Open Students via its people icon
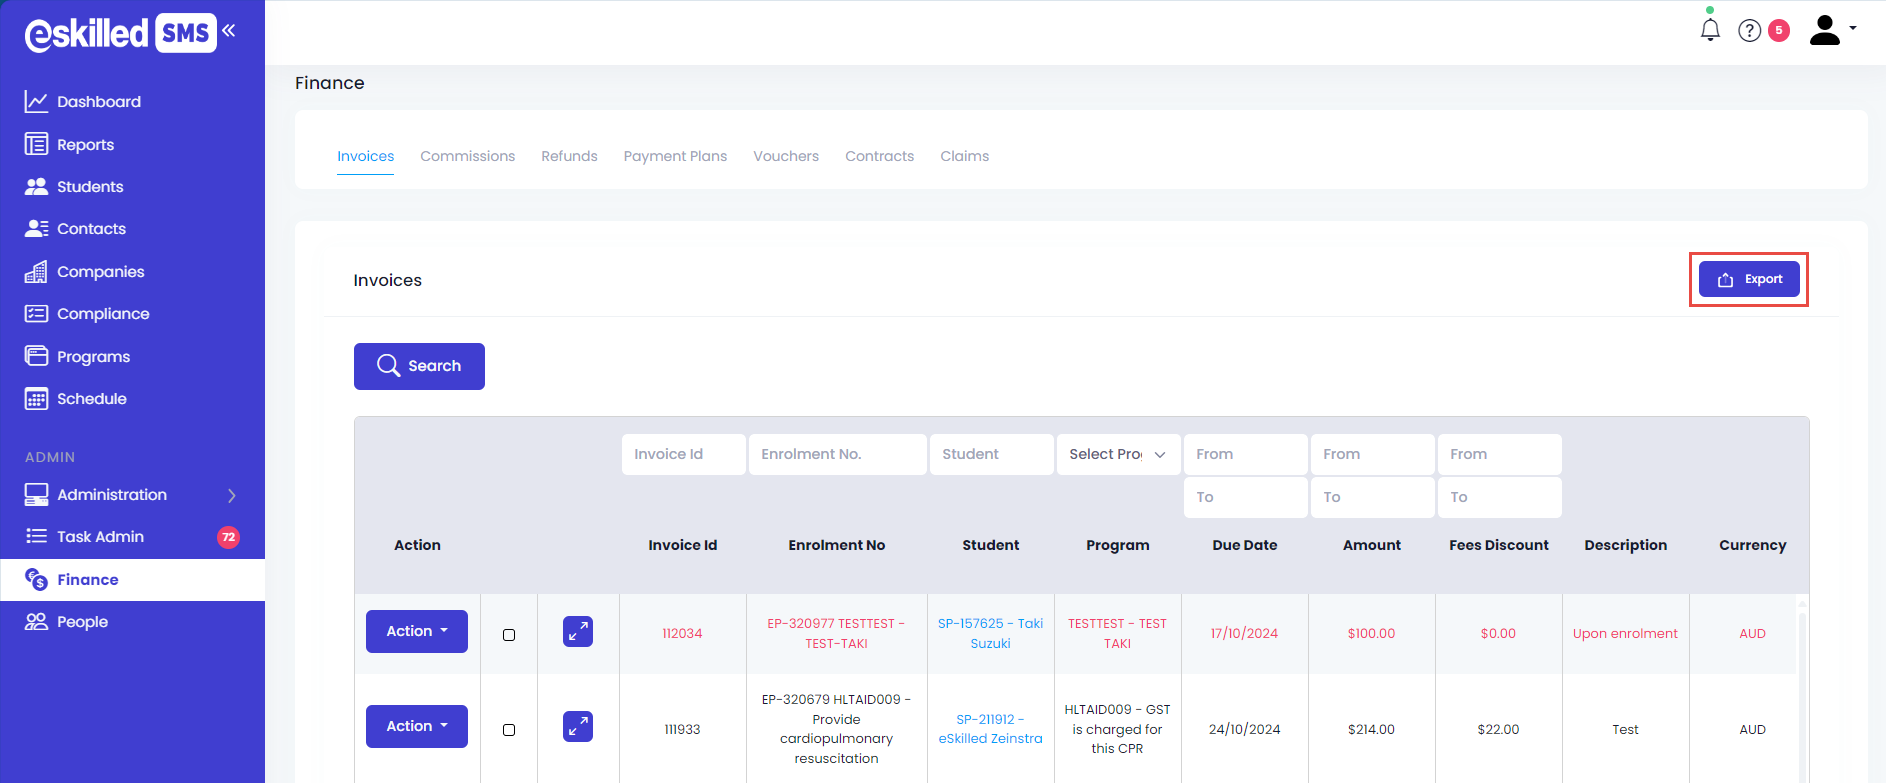 [x=36, y=187]
